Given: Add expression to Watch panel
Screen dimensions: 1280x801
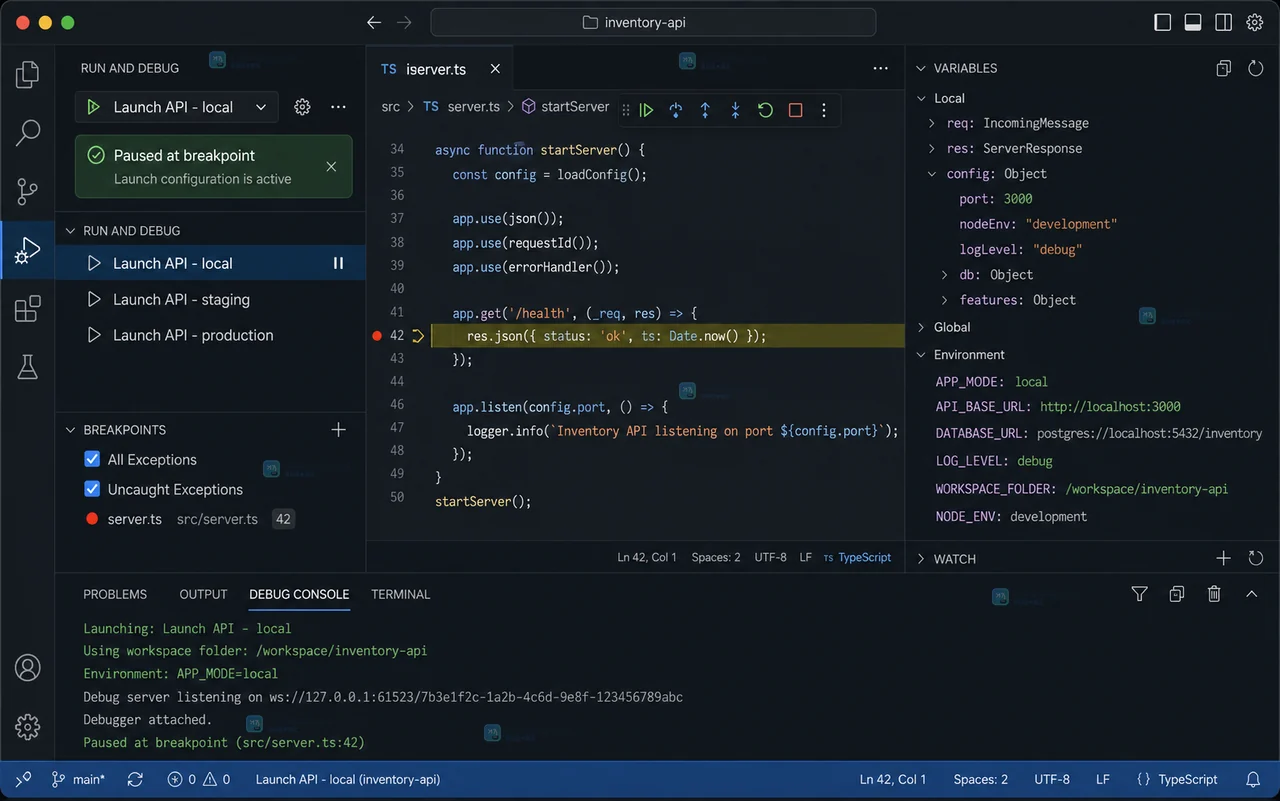Looking at the screenshot, I should 1223,558.
